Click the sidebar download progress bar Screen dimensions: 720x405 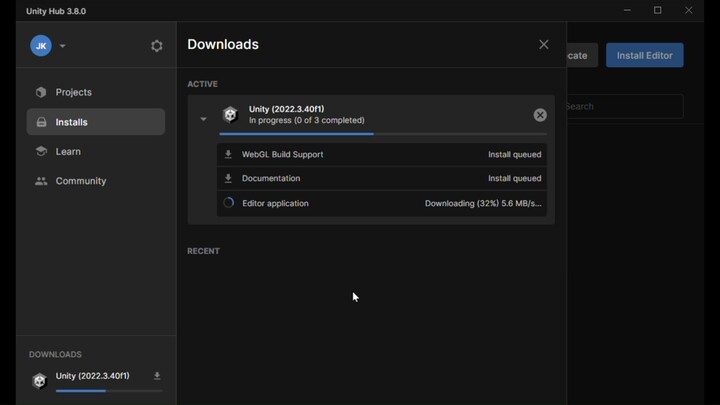pyautogui.click(x=109, y=391)
